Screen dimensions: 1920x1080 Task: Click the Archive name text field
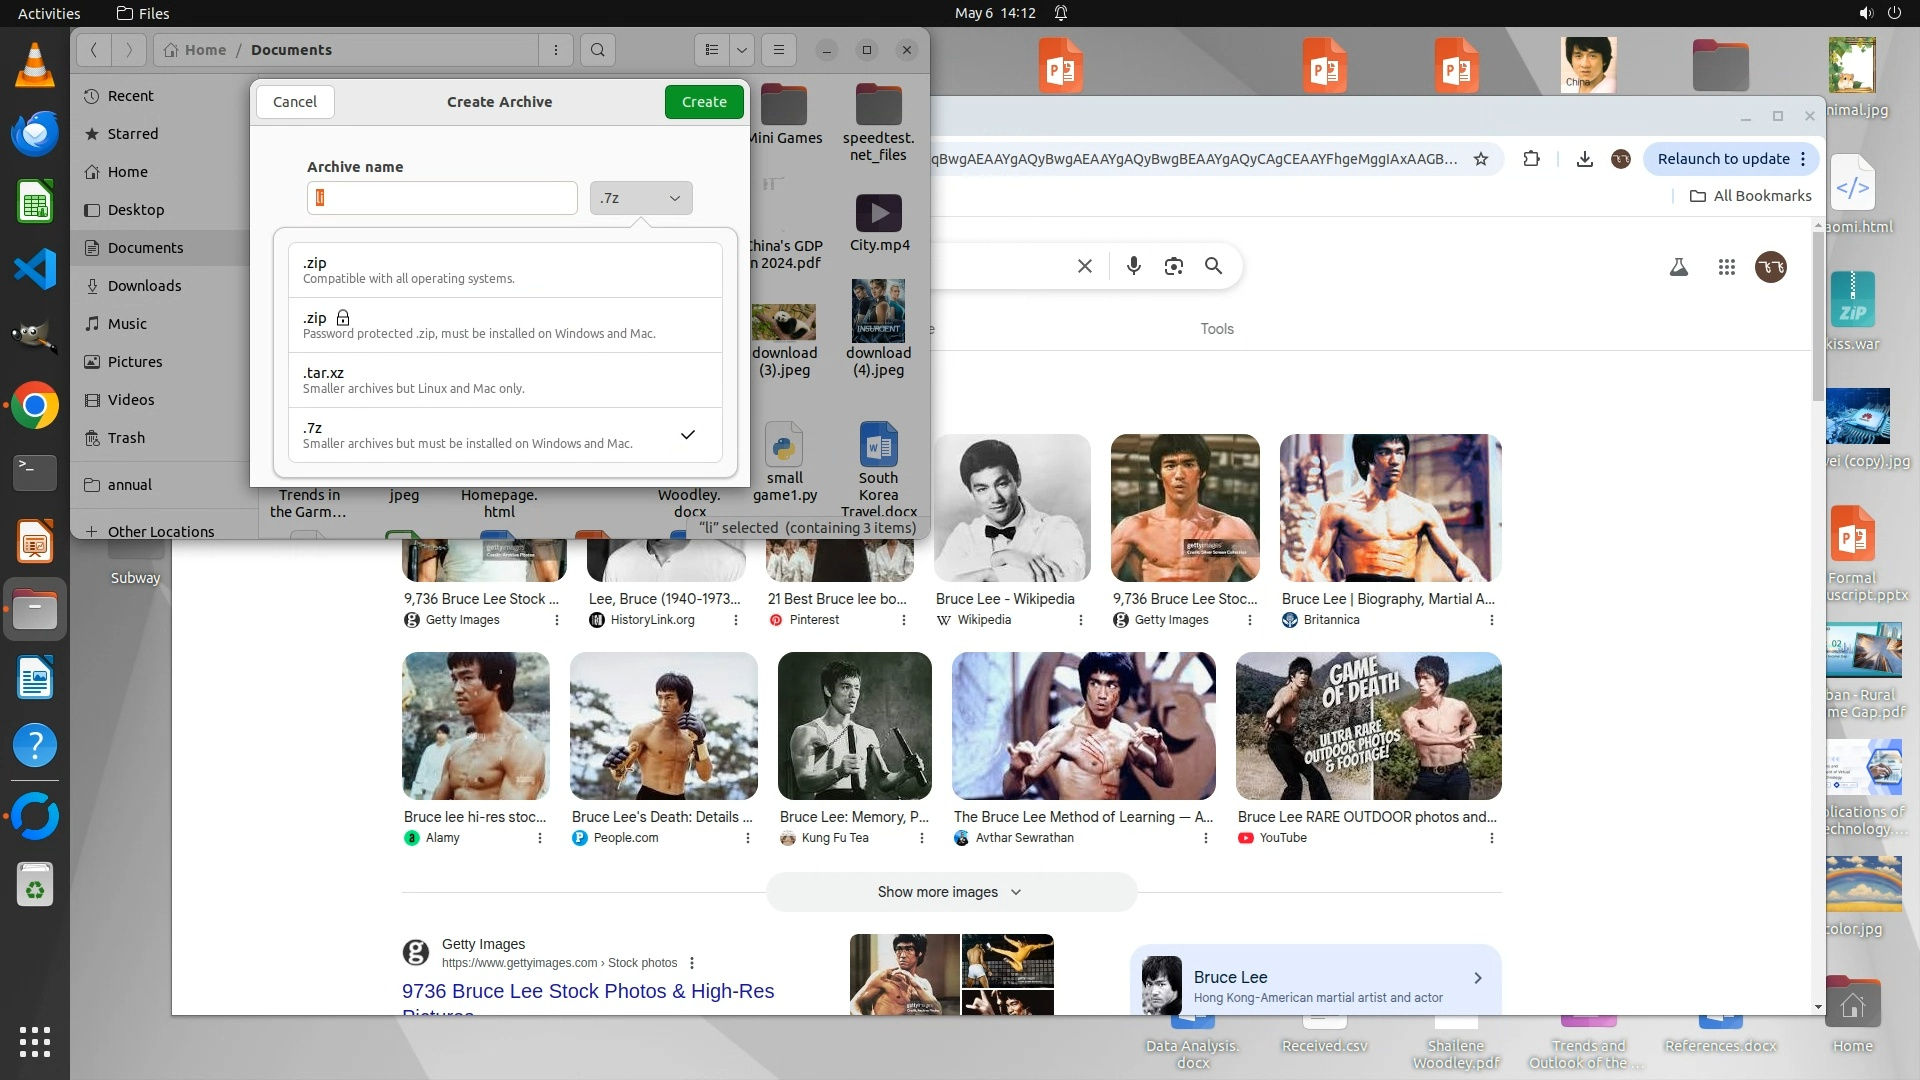pos(442,198)
